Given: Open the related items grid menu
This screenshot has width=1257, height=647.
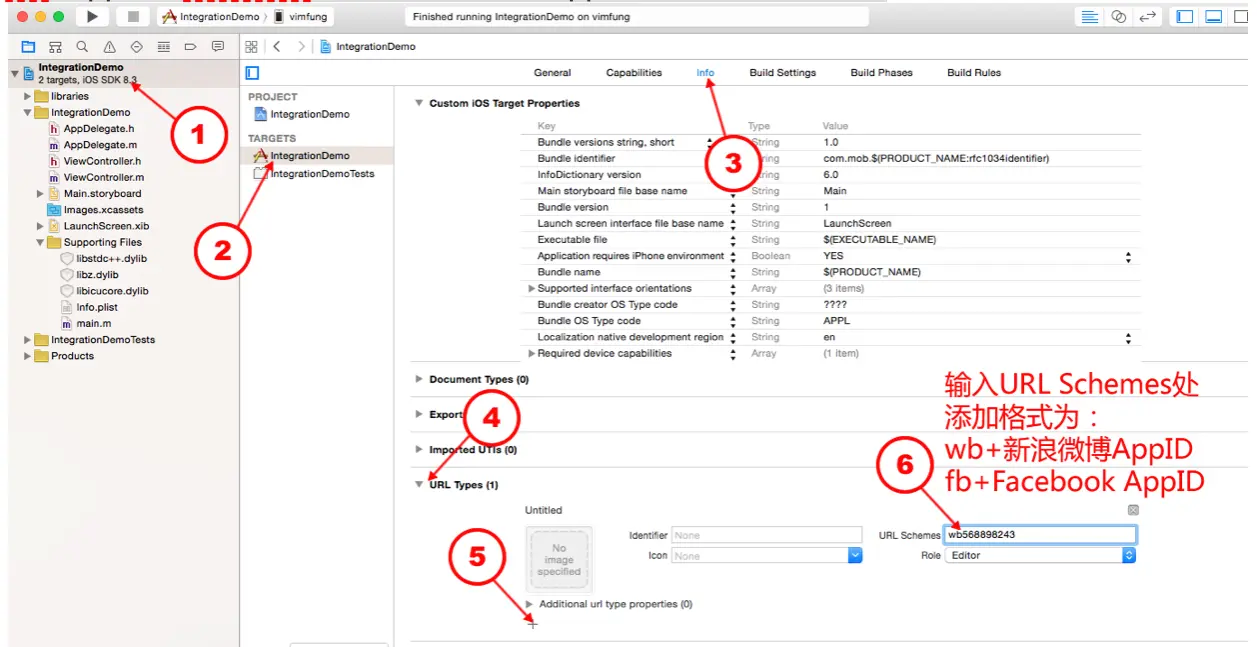Looking at the screenshot, I should [x=251, y=47].
